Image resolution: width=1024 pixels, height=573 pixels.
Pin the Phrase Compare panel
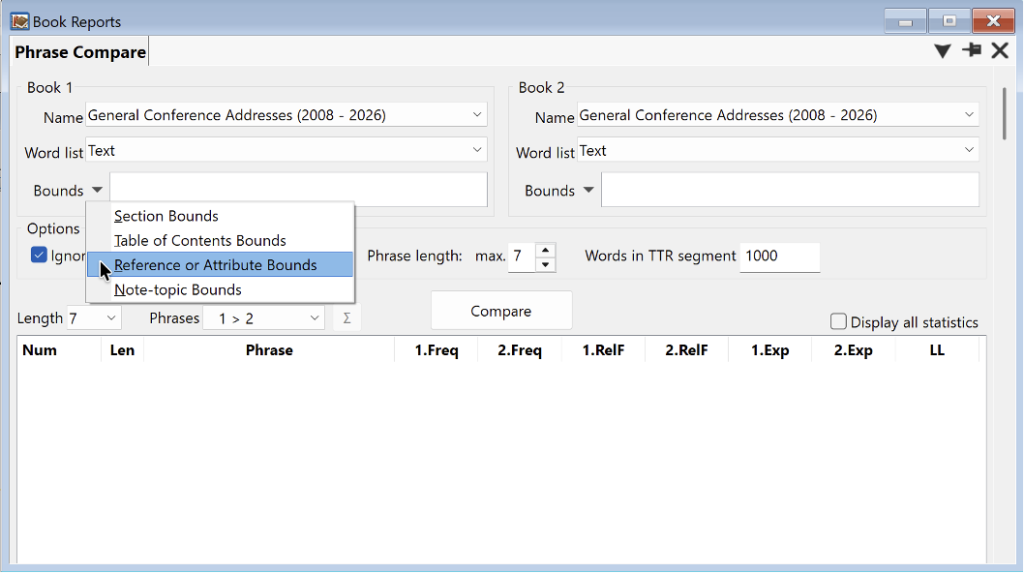tap(971, 50)
